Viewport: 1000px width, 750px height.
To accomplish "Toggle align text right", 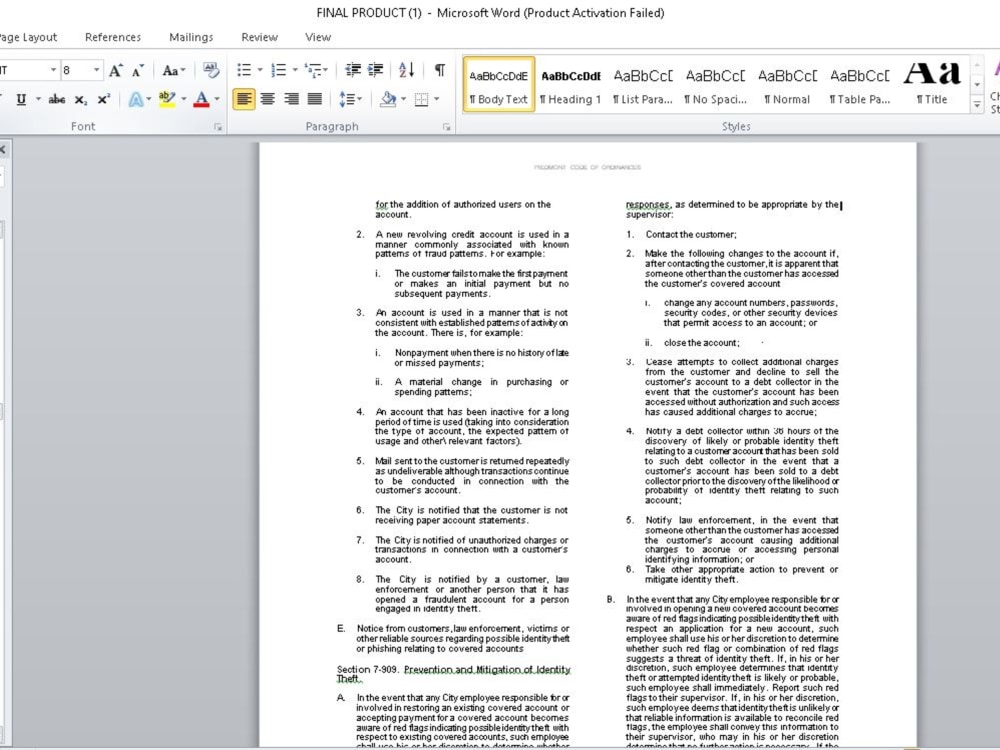I will click(291, 99).
